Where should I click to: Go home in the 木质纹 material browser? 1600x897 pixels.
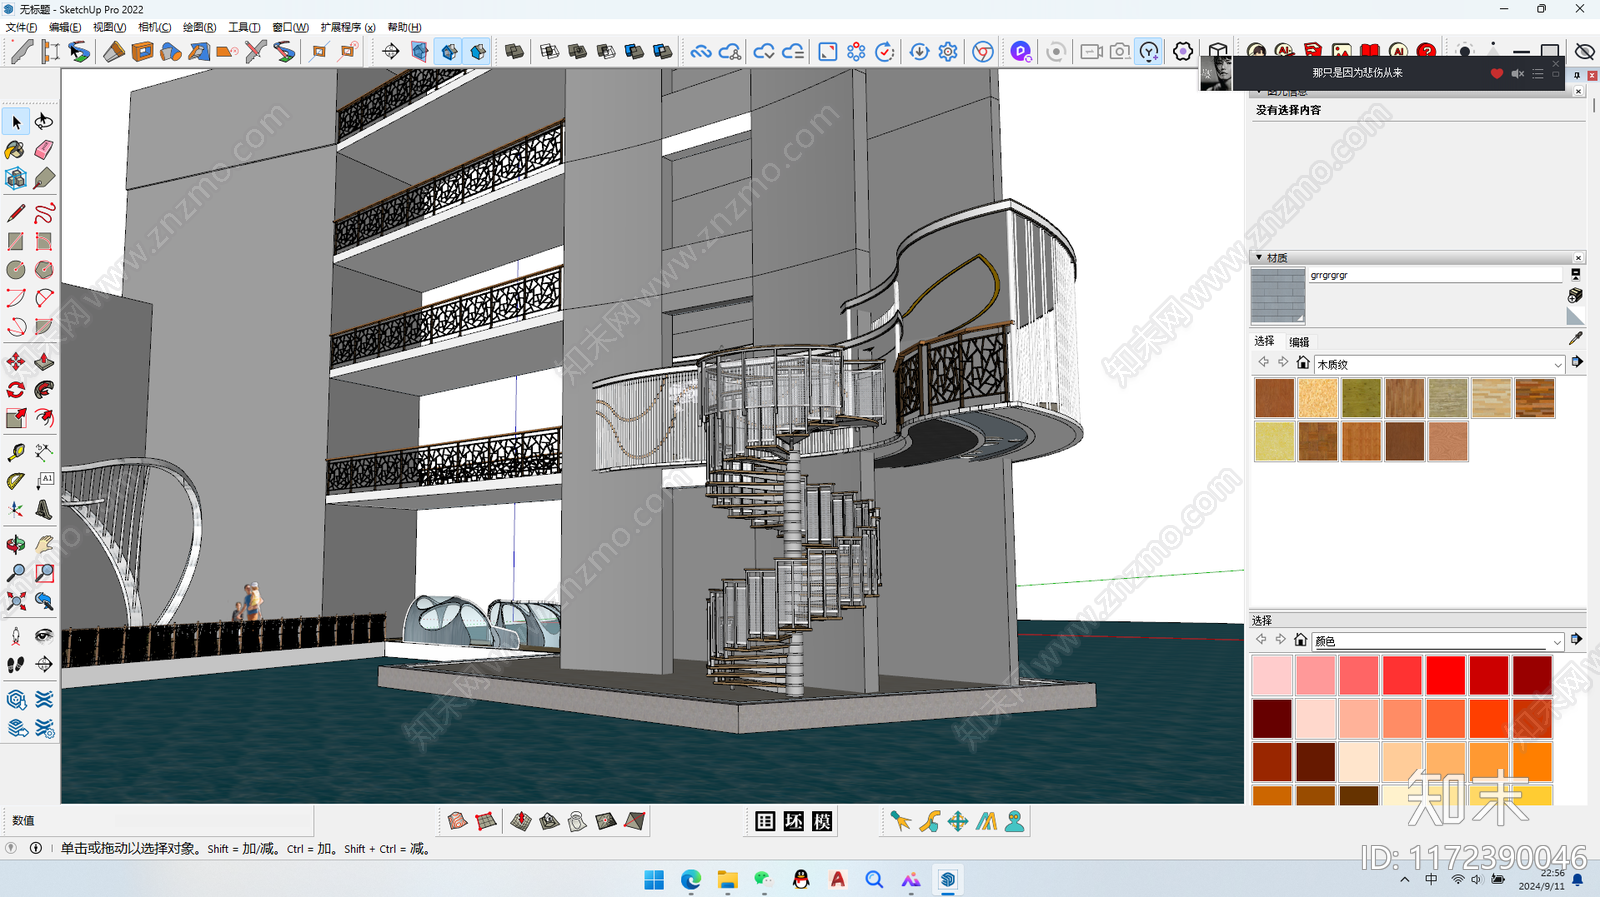[x=1302, y=362]
